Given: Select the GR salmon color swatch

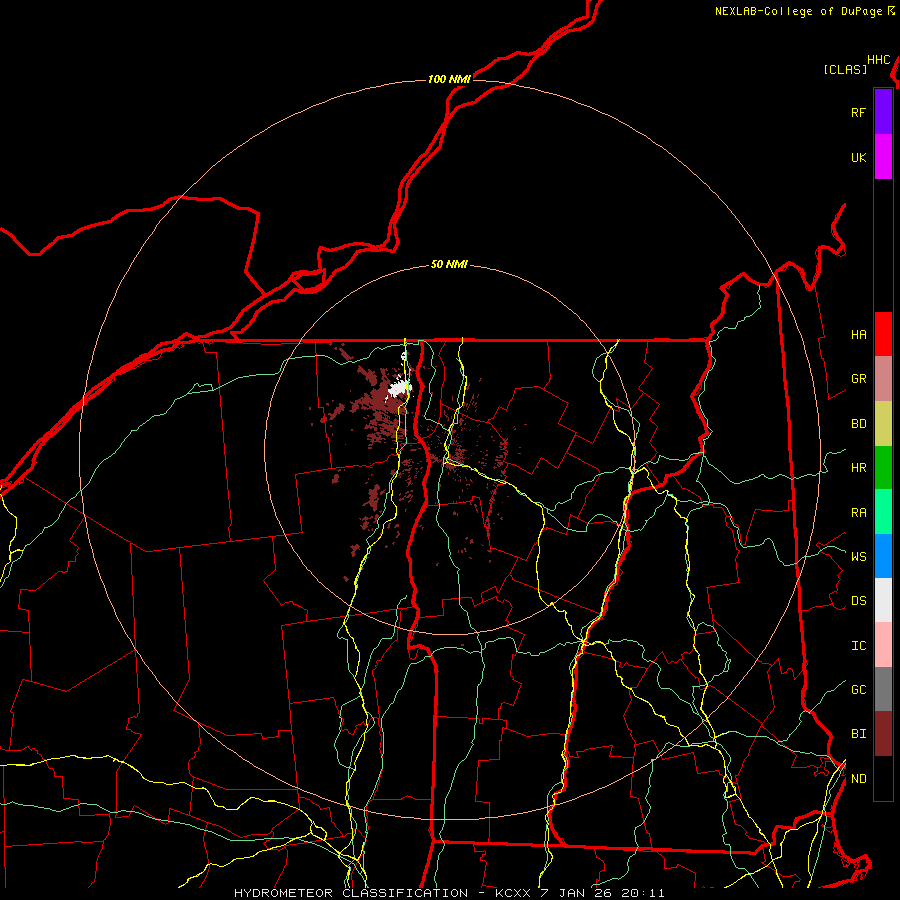Looking at the screenshot, I should (883, 378).
